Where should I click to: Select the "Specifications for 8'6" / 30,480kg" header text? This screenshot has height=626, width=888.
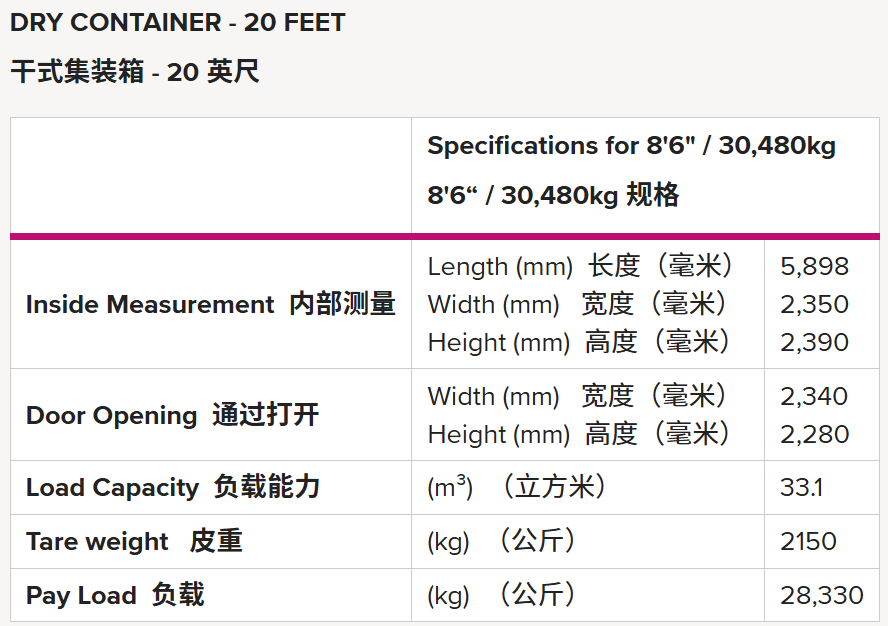631,146
